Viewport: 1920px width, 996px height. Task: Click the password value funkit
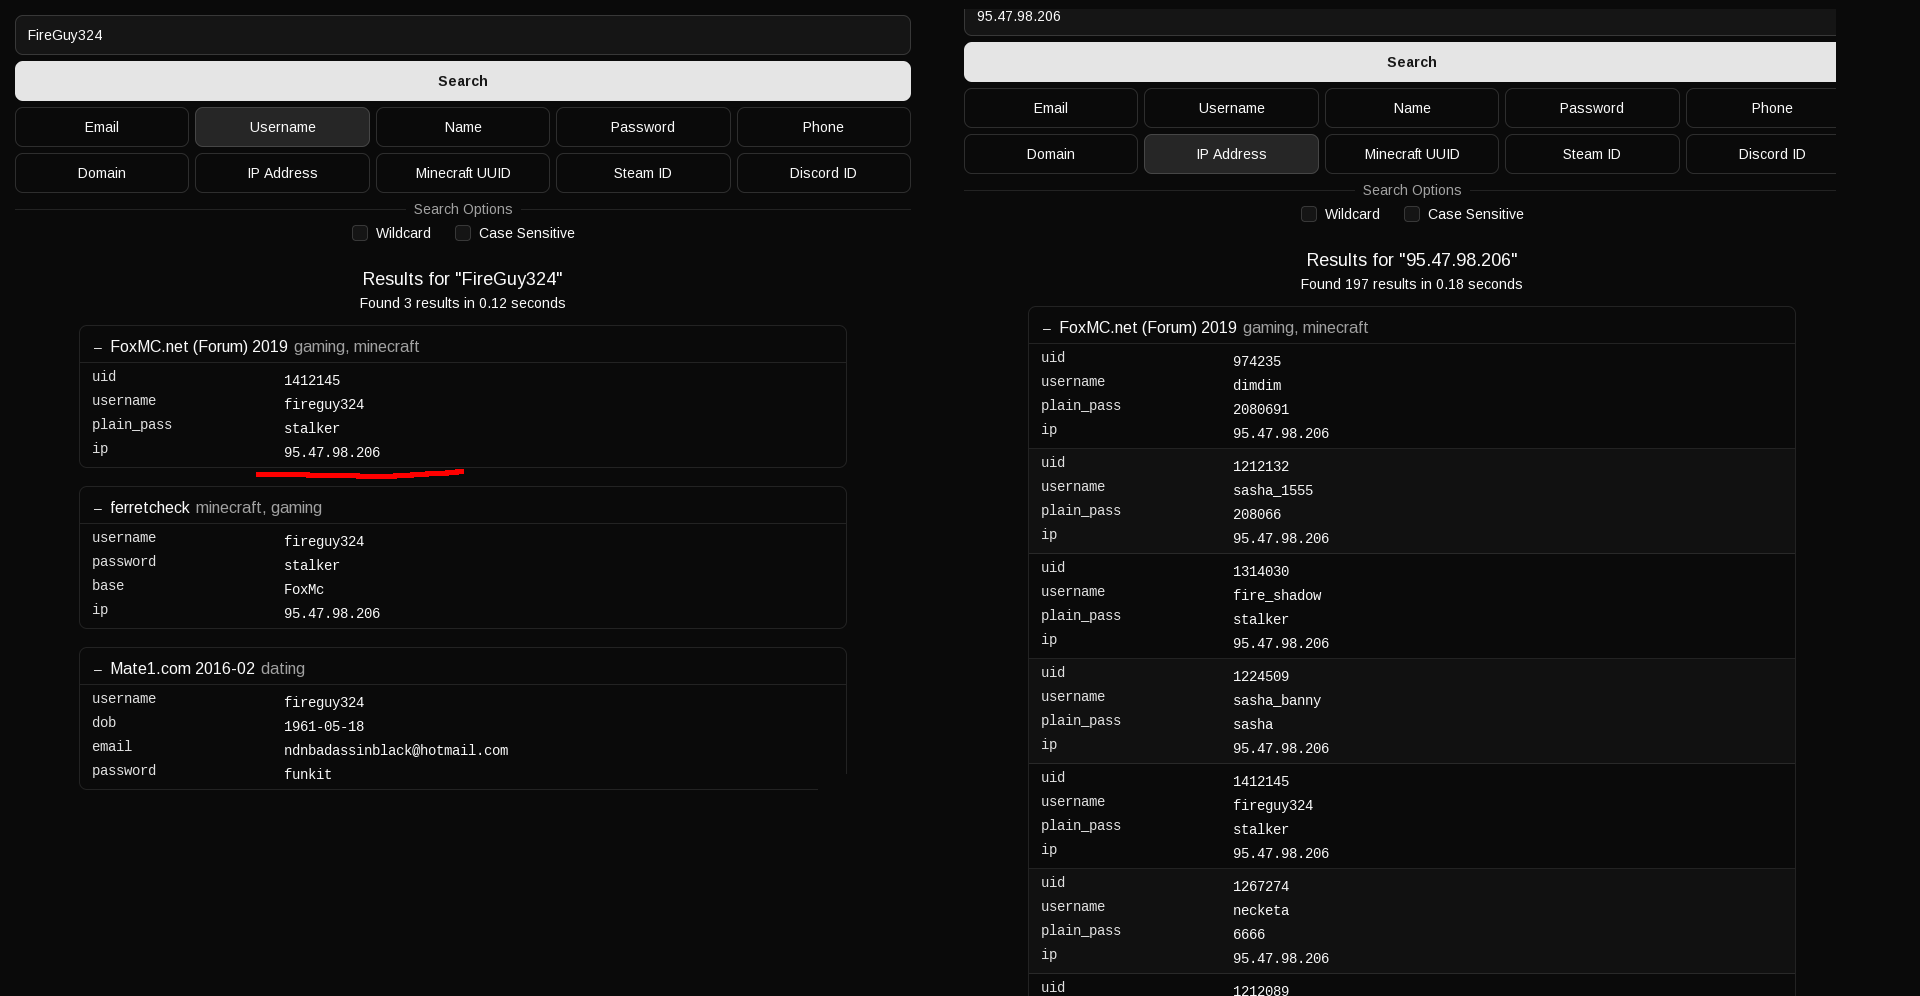308,775
